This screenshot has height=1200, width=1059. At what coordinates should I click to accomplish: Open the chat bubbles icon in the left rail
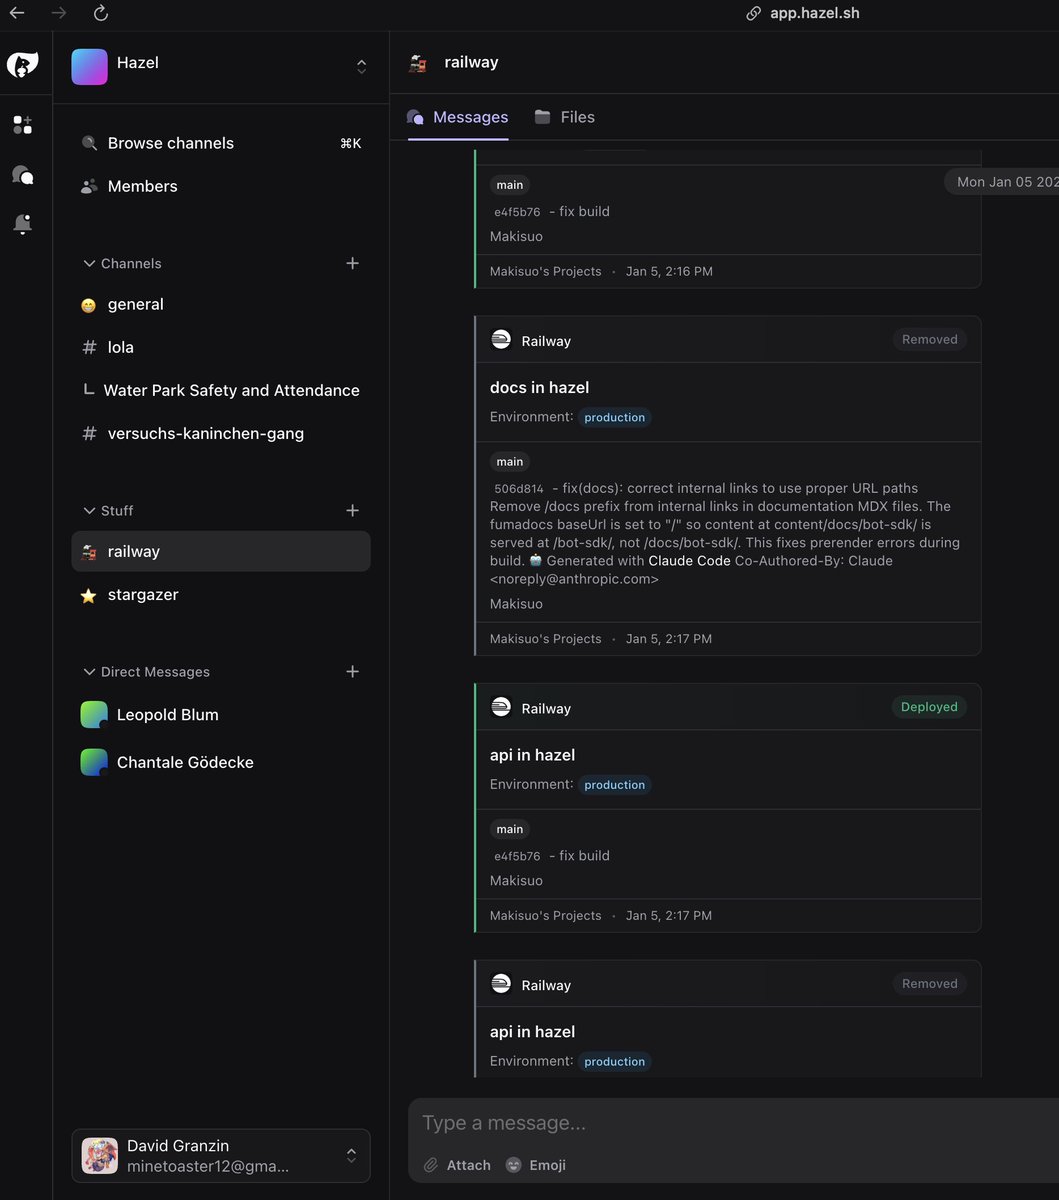22,175
